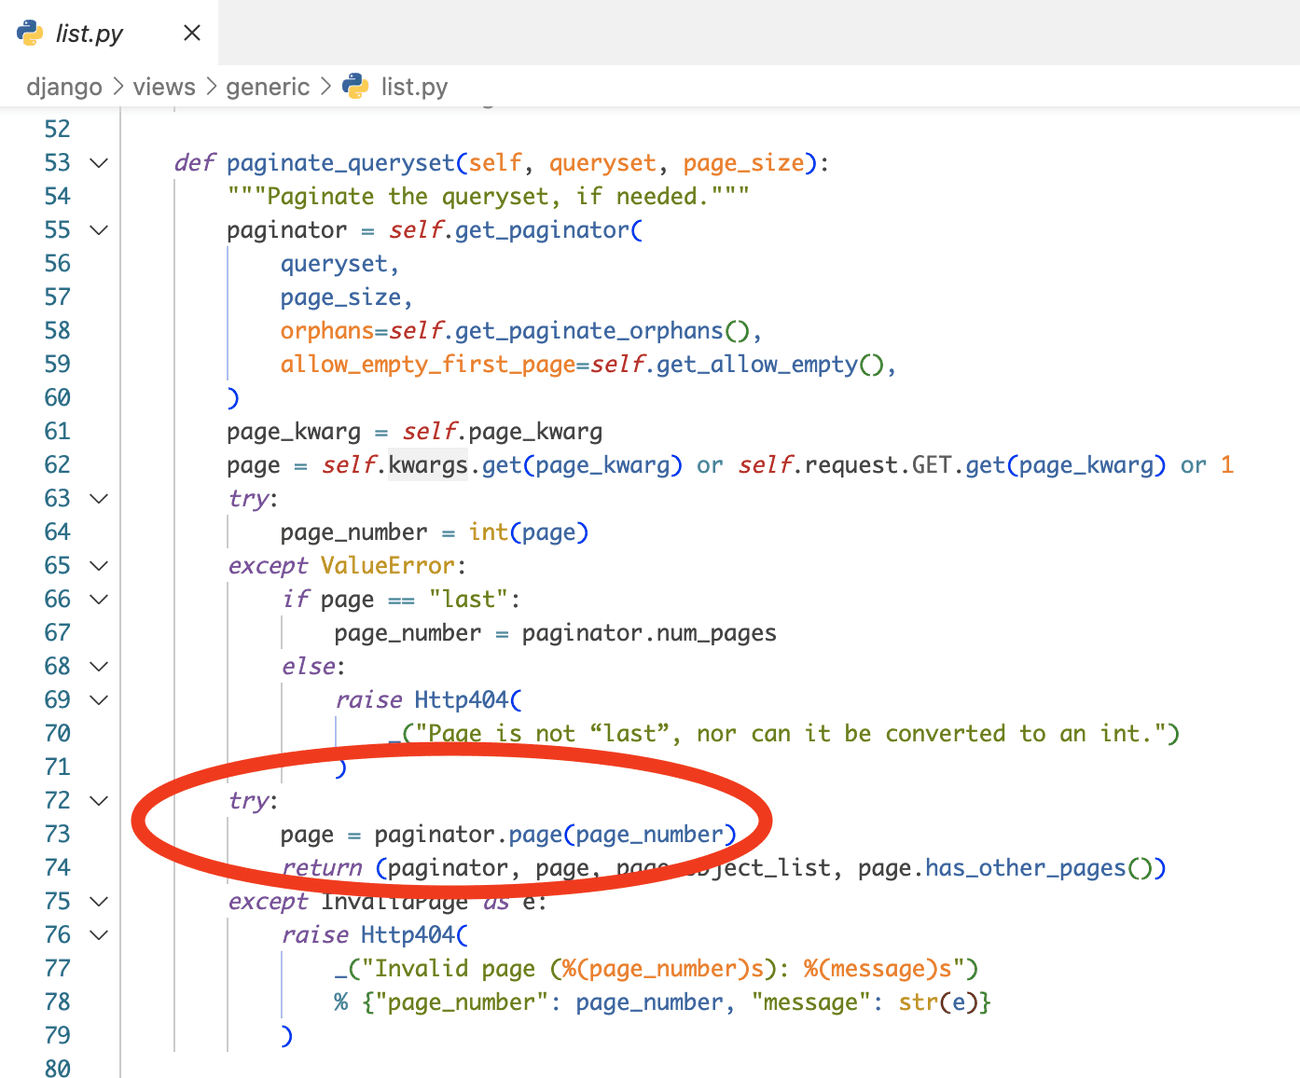
Task: Click ValueError on line 65
Action: click(x=388, y=566)
